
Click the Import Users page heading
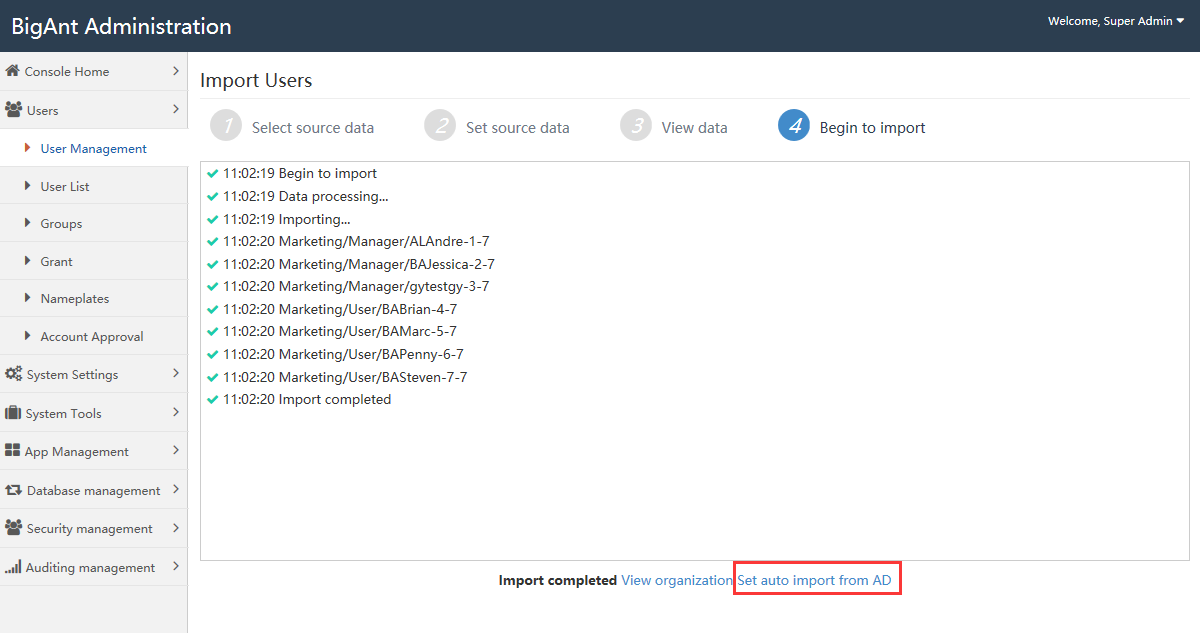point(256,81)
